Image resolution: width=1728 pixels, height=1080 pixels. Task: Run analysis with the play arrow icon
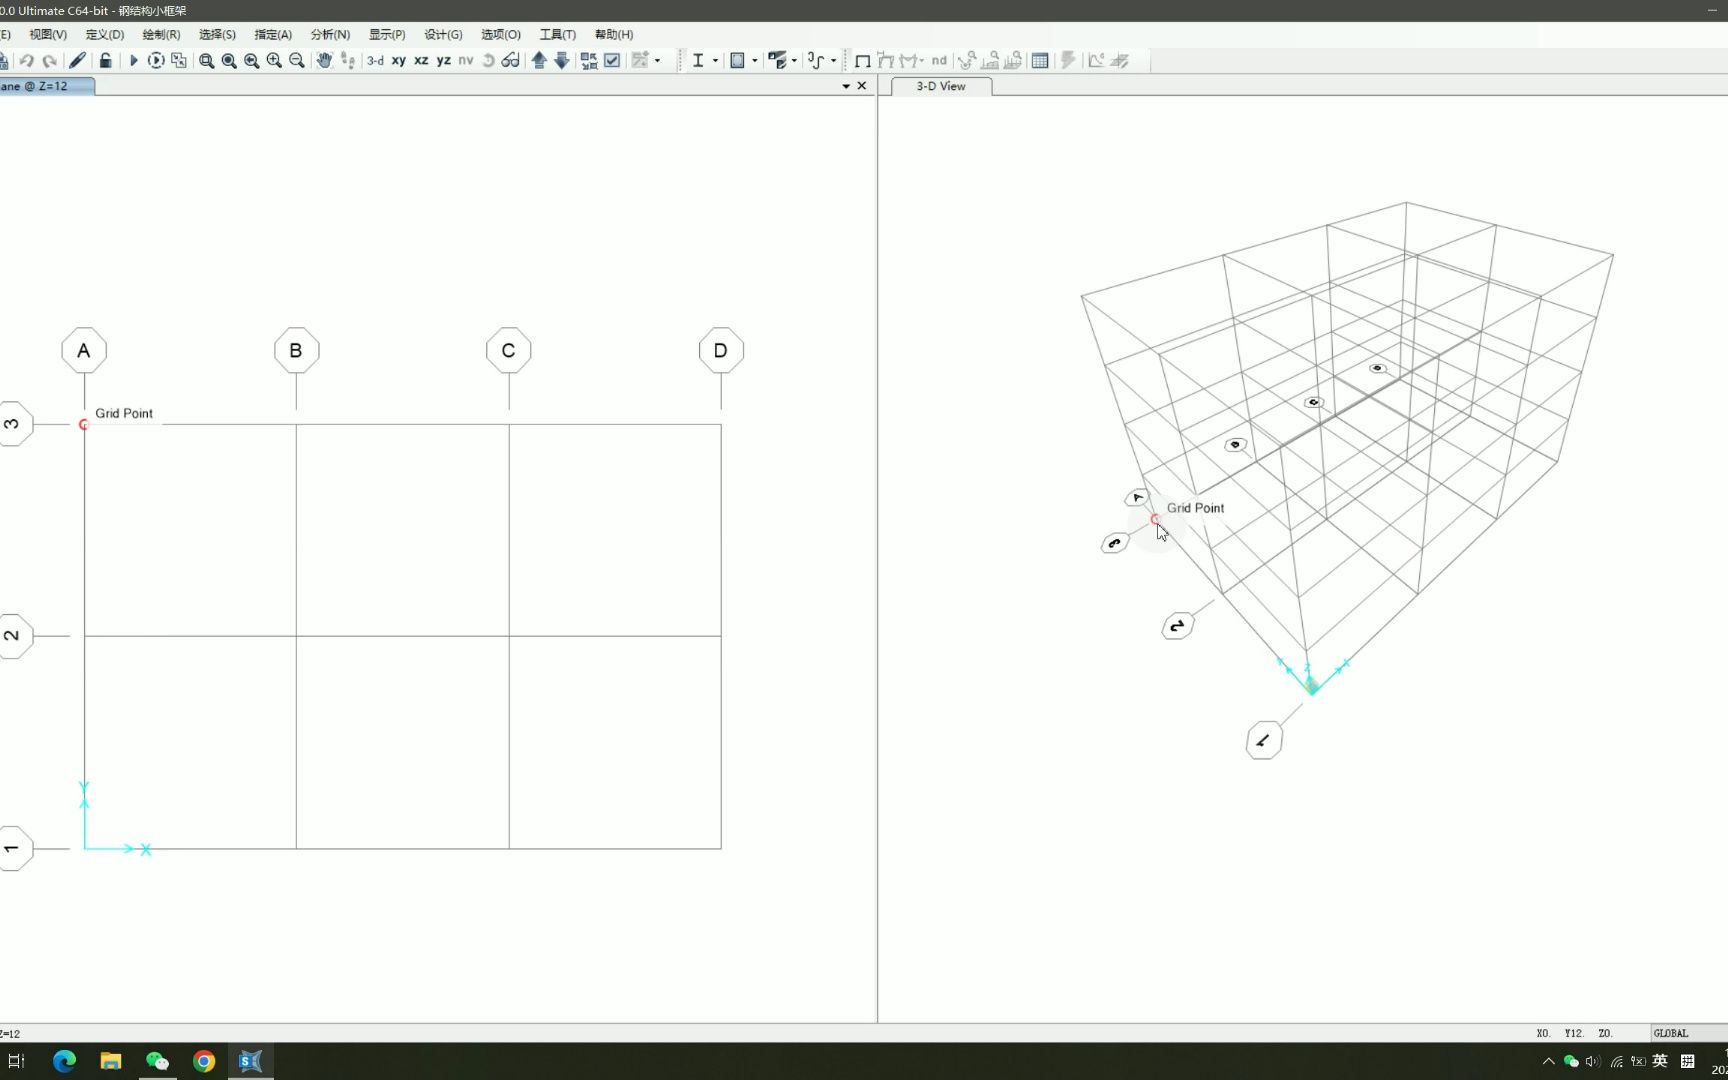click(133, 61)
